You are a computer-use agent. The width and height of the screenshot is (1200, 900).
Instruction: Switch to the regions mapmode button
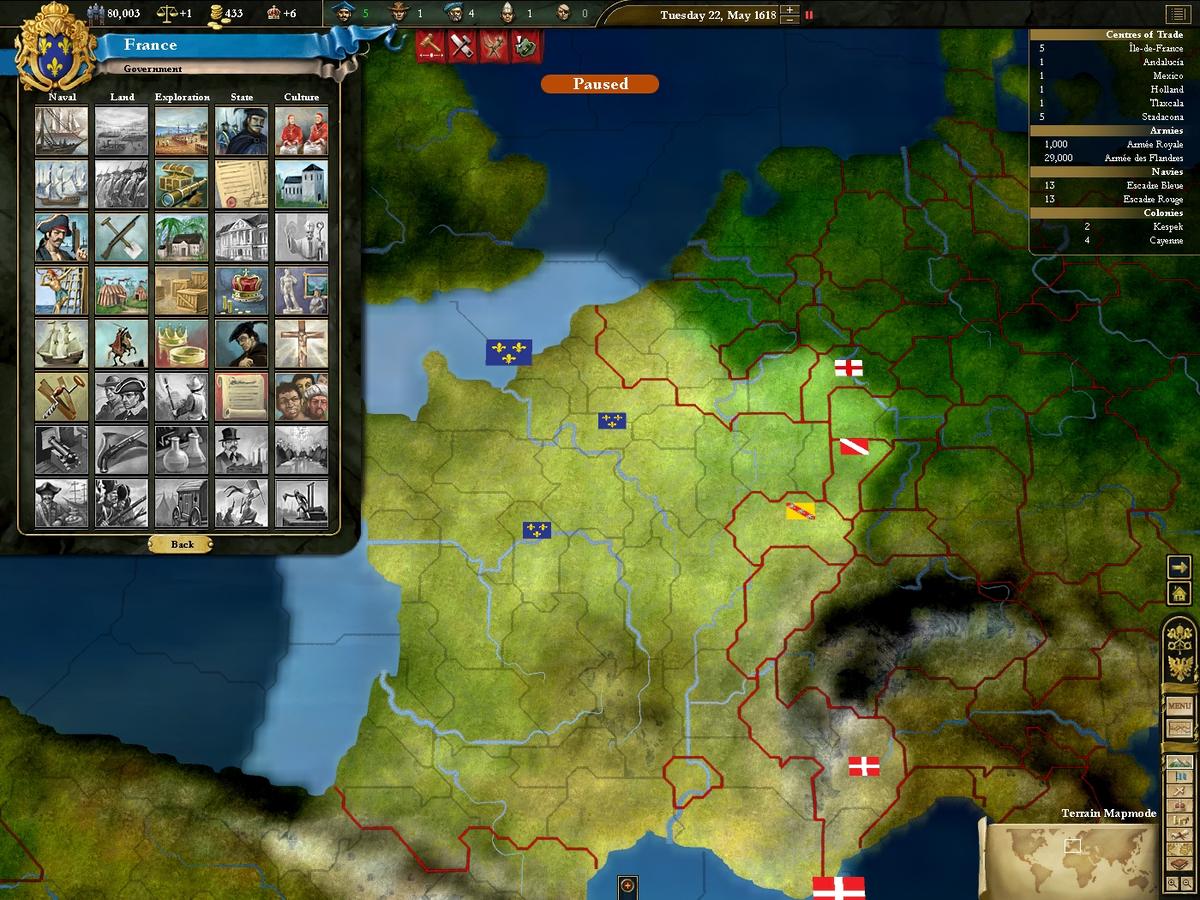click(1180, 849)
